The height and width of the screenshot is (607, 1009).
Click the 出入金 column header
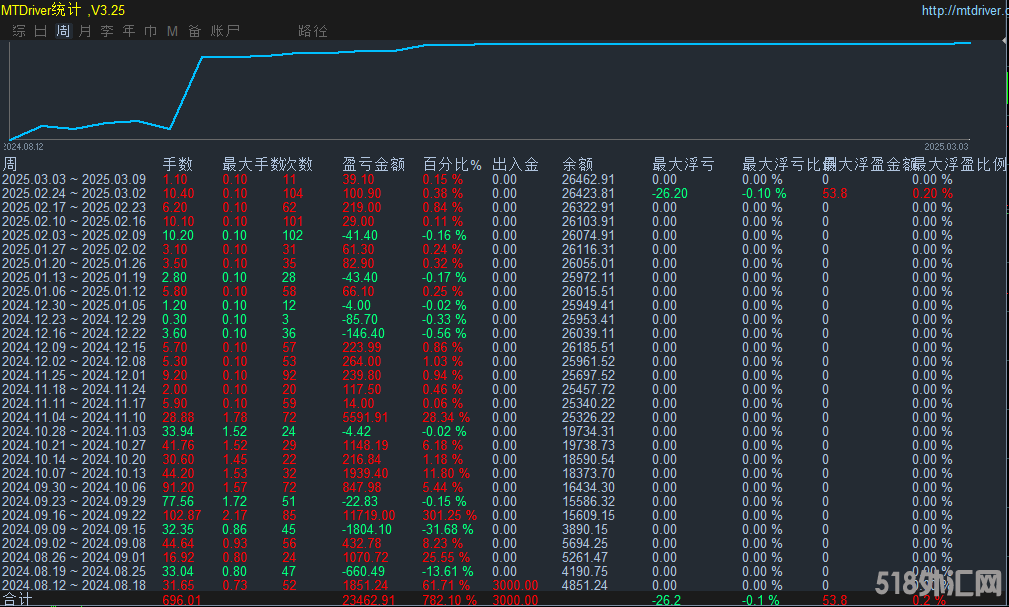515,164
